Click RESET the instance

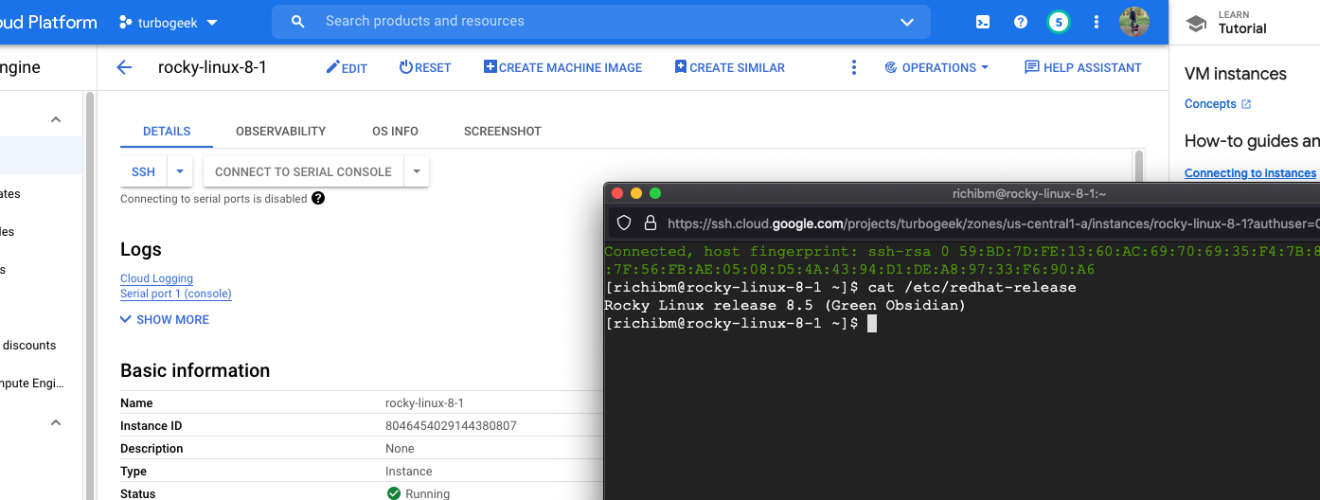pos(425,68)
